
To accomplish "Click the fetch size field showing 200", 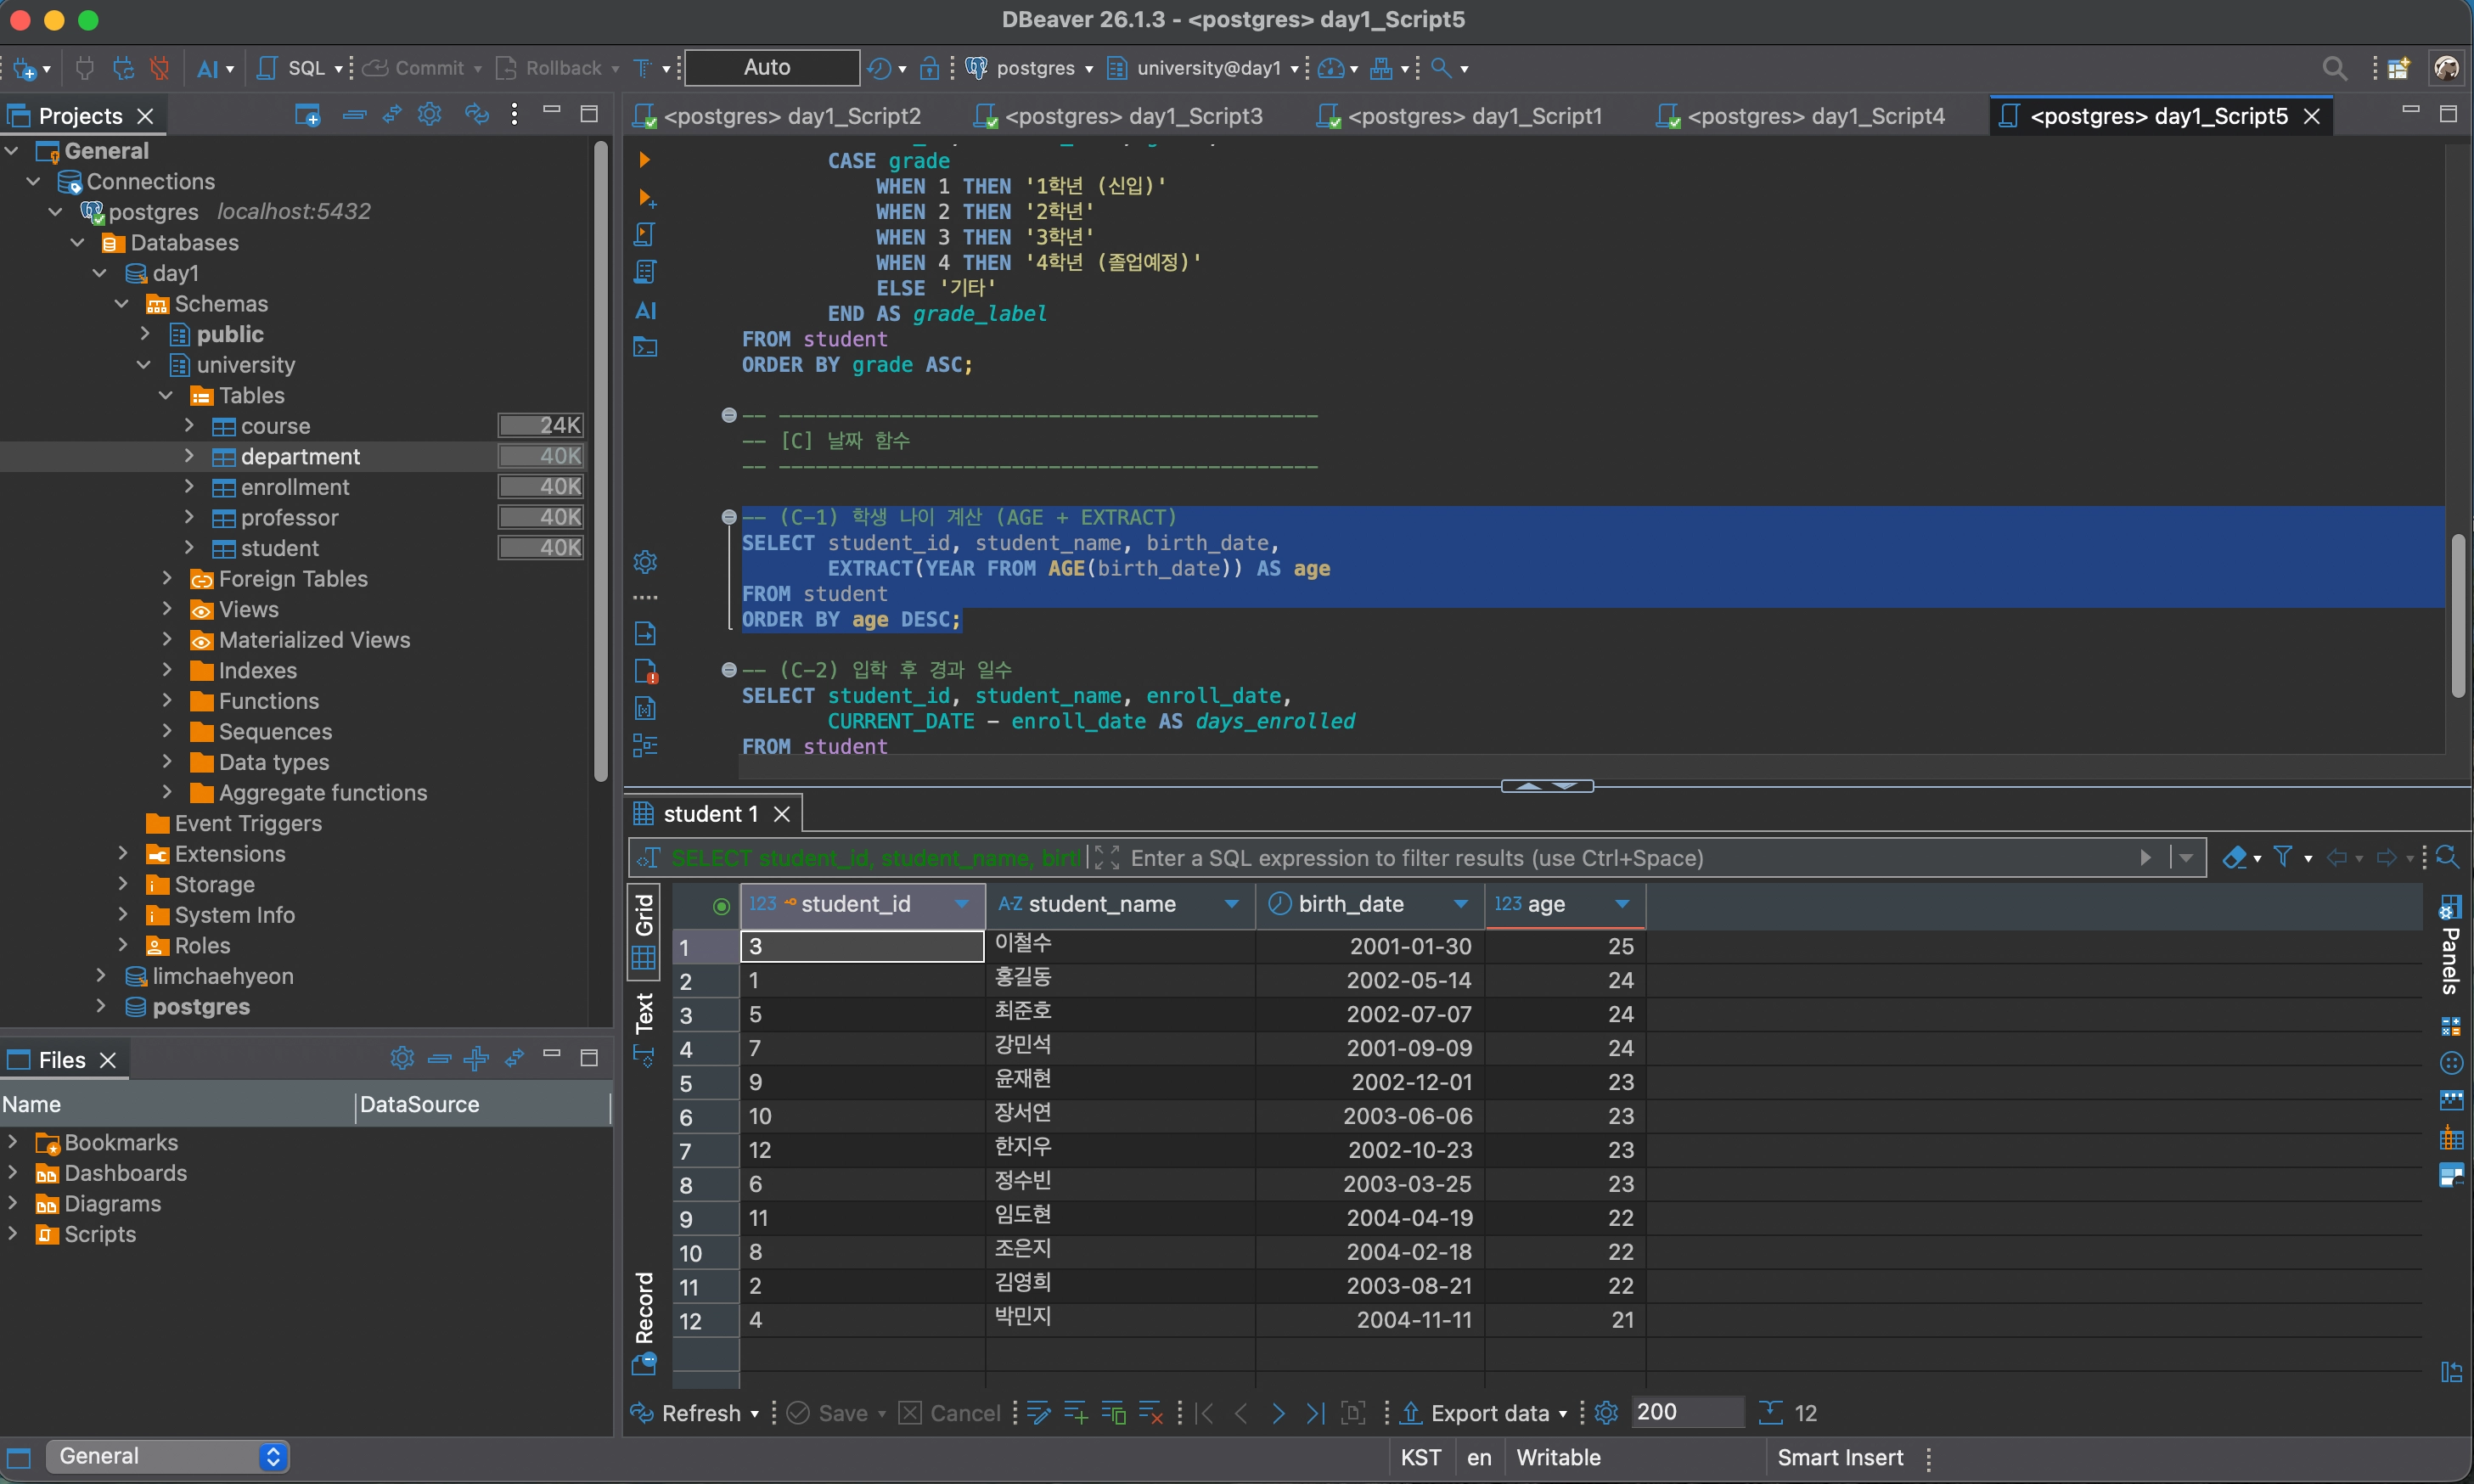I will (x=1687, y=1412).
